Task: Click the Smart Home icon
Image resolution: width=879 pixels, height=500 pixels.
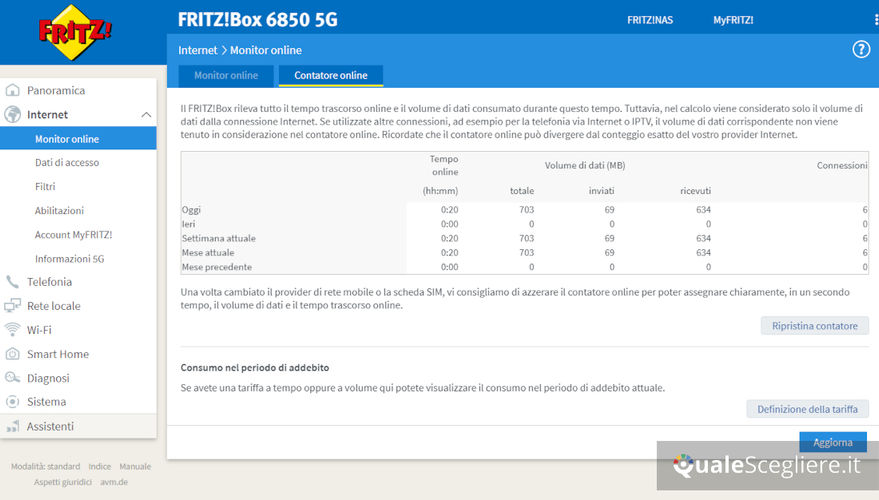Action: coord(12,354)
